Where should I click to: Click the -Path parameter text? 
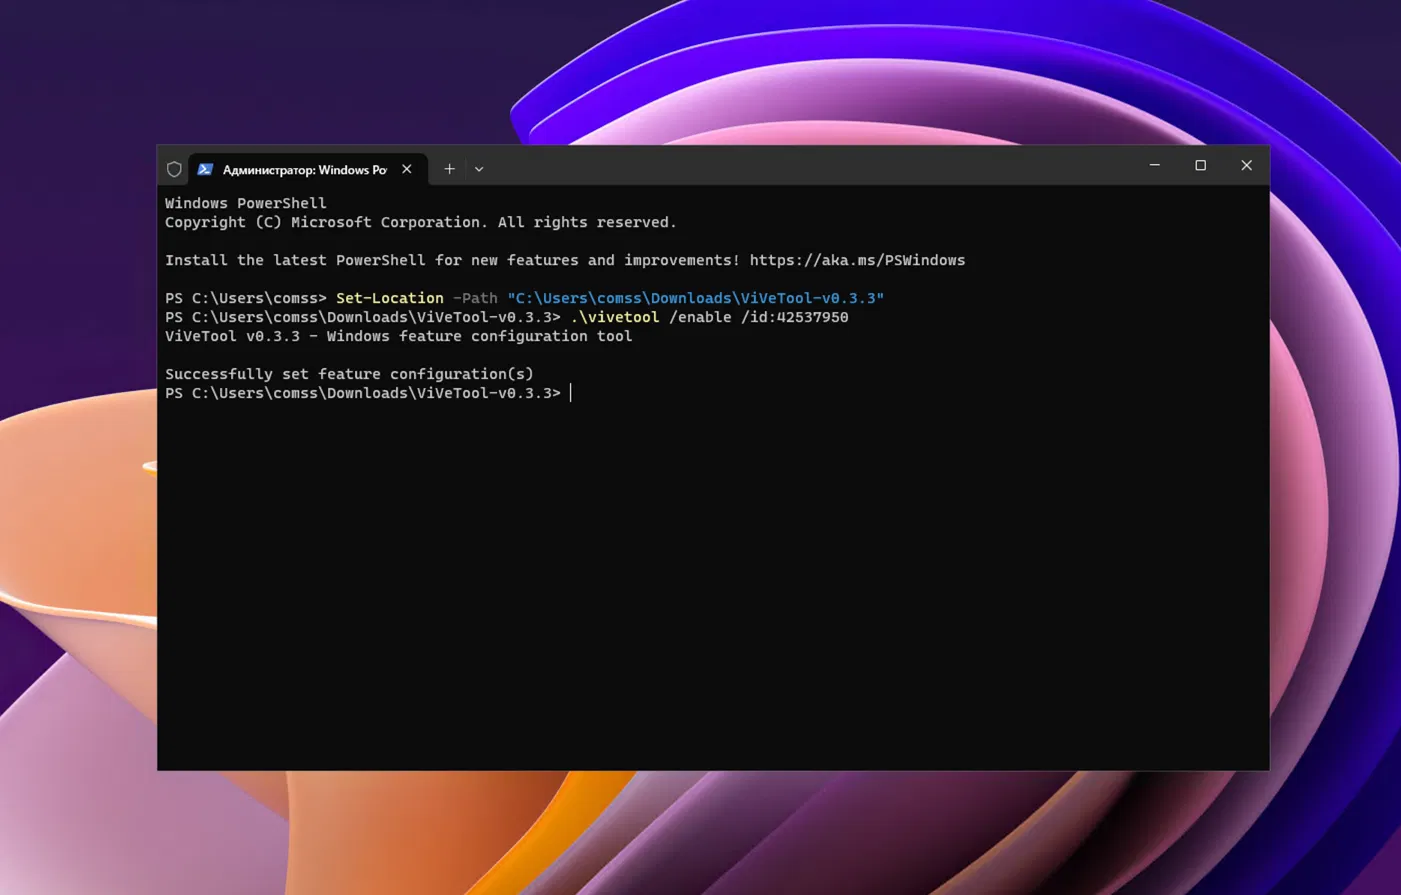tap(475, 298)
